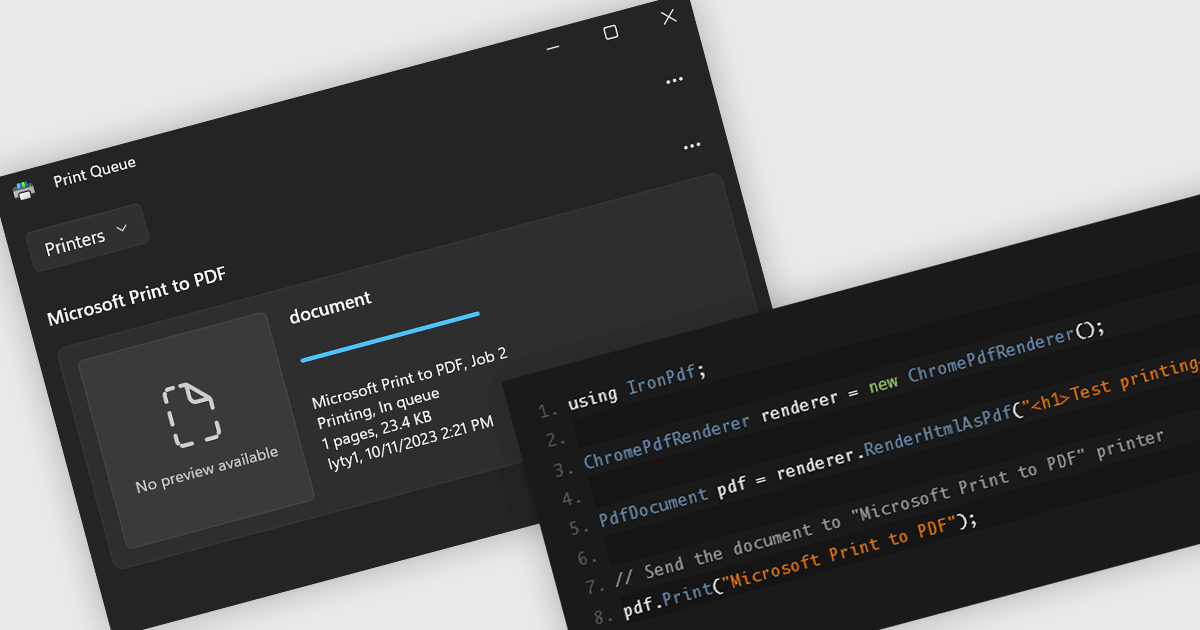The image size is (1200, 630).
Task: Click the Print Queue printer app icon
Action: pyautogui.click(x=24, y=190)
